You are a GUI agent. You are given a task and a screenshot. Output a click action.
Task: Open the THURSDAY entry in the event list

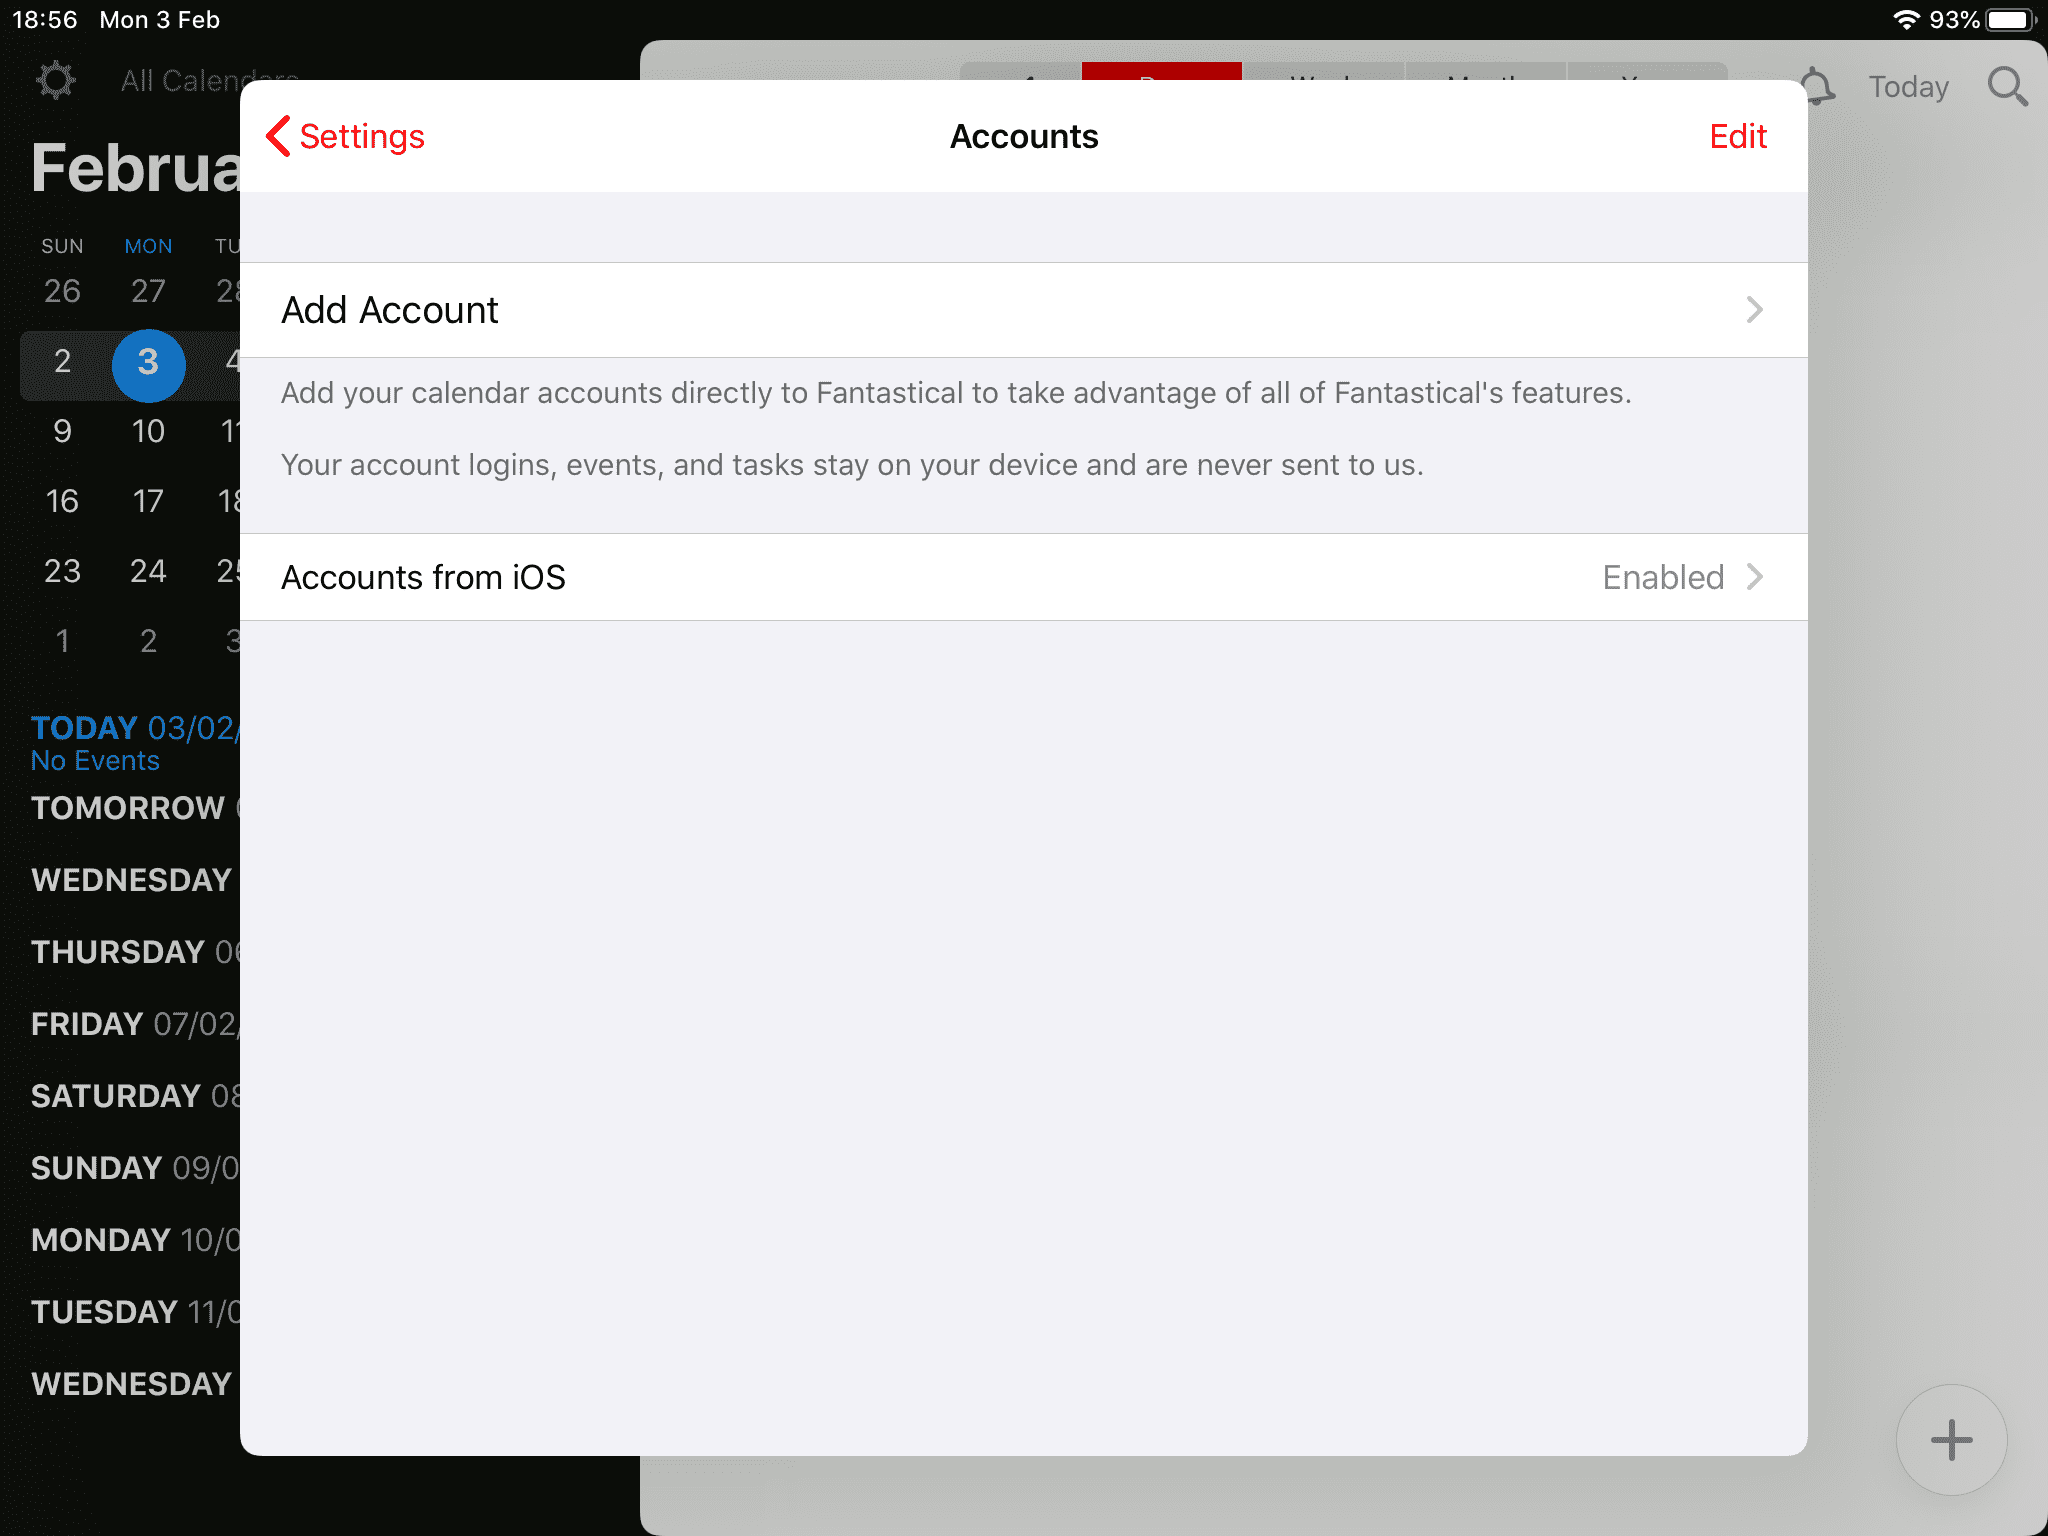pyautogui.click(x=135, y=952)
